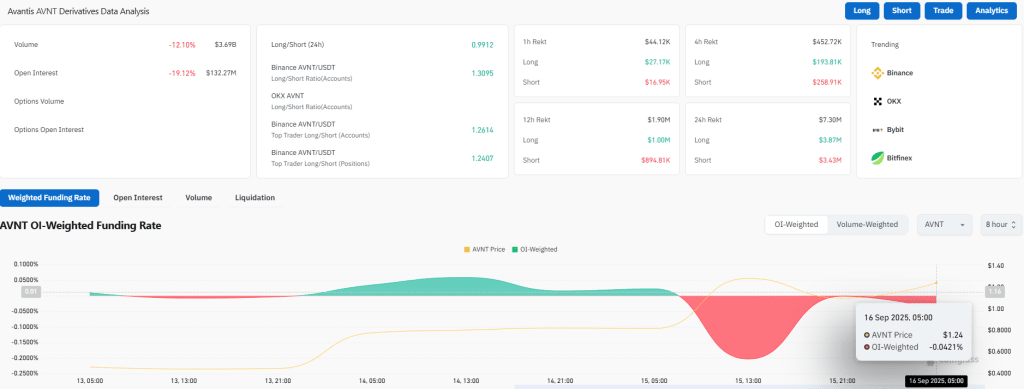The width and height of the screenshot is (1024, 389).
Task: Click the Binance logo icon in Trending
Action: (877, 73)
